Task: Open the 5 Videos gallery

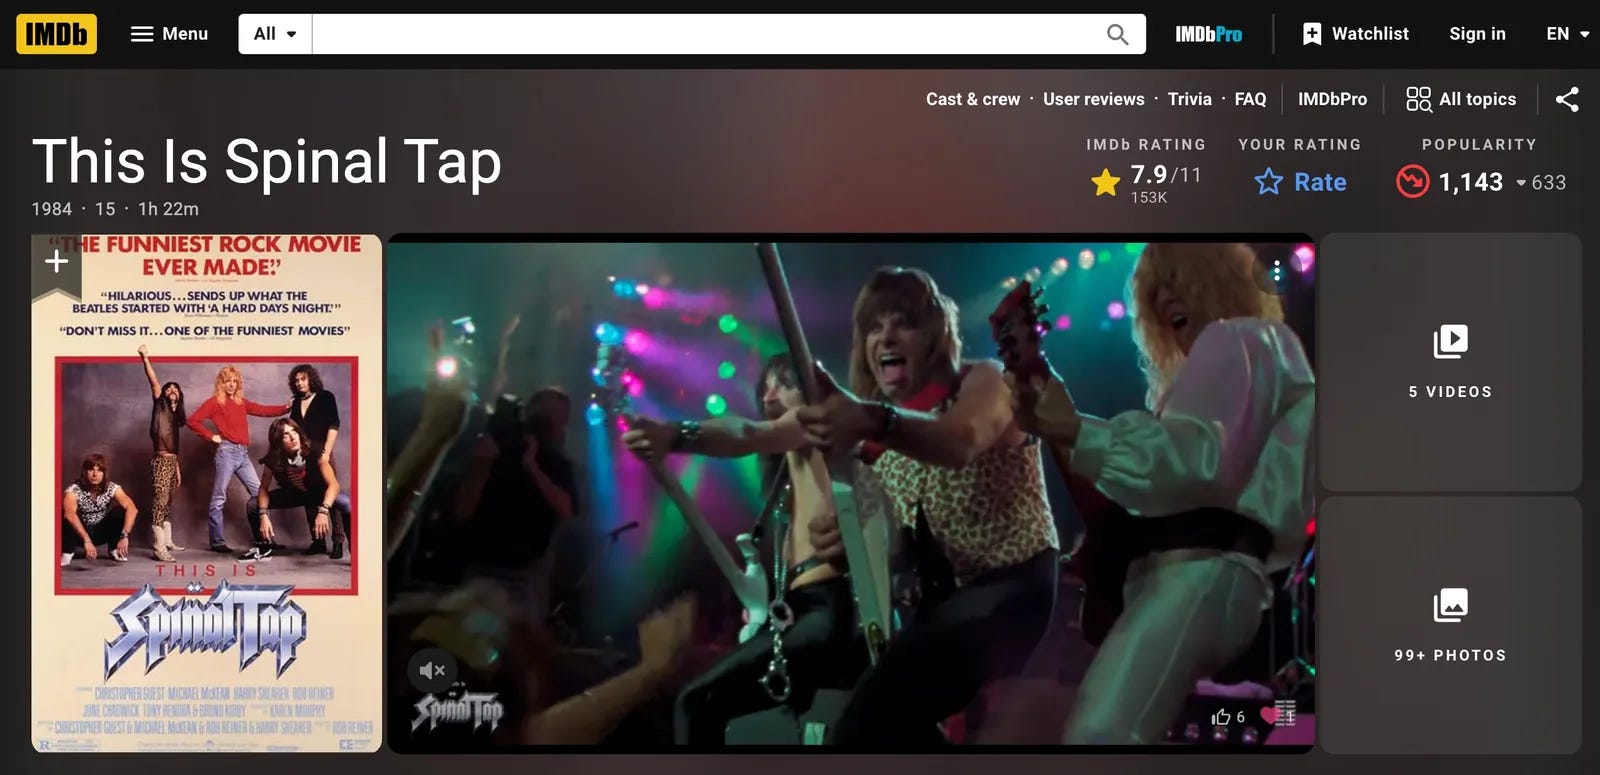Action: point(1450,362)
